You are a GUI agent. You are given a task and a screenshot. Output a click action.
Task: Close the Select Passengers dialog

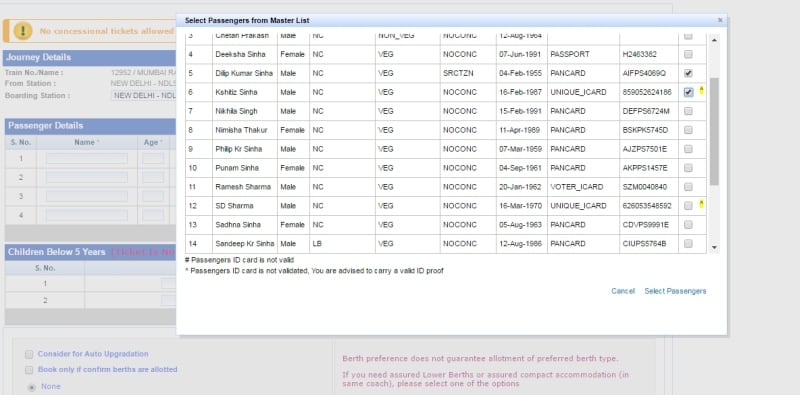[720, 20]
